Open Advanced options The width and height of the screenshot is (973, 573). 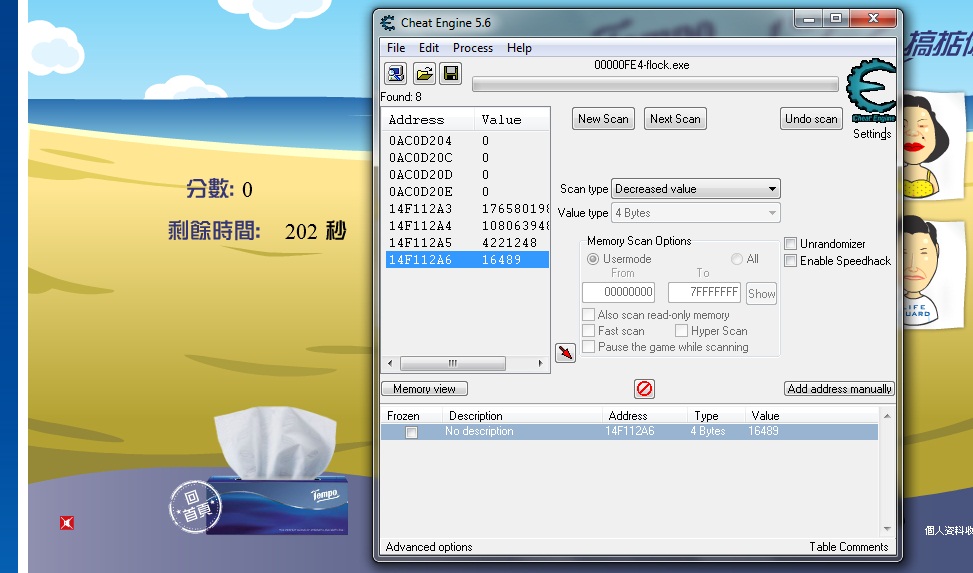tap(429, 547)
